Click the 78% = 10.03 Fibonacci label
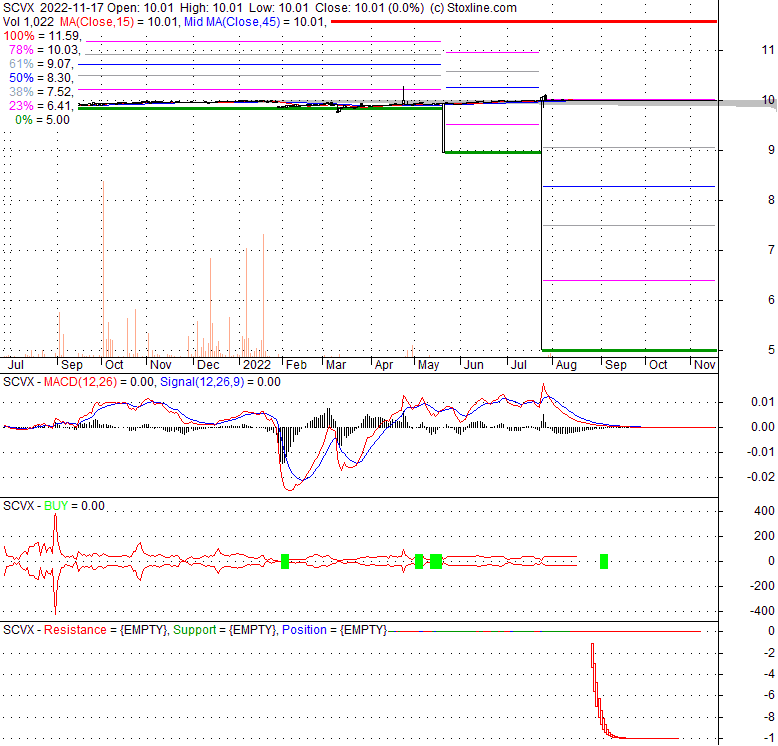778x746 pixels. [x=45, y=50]
